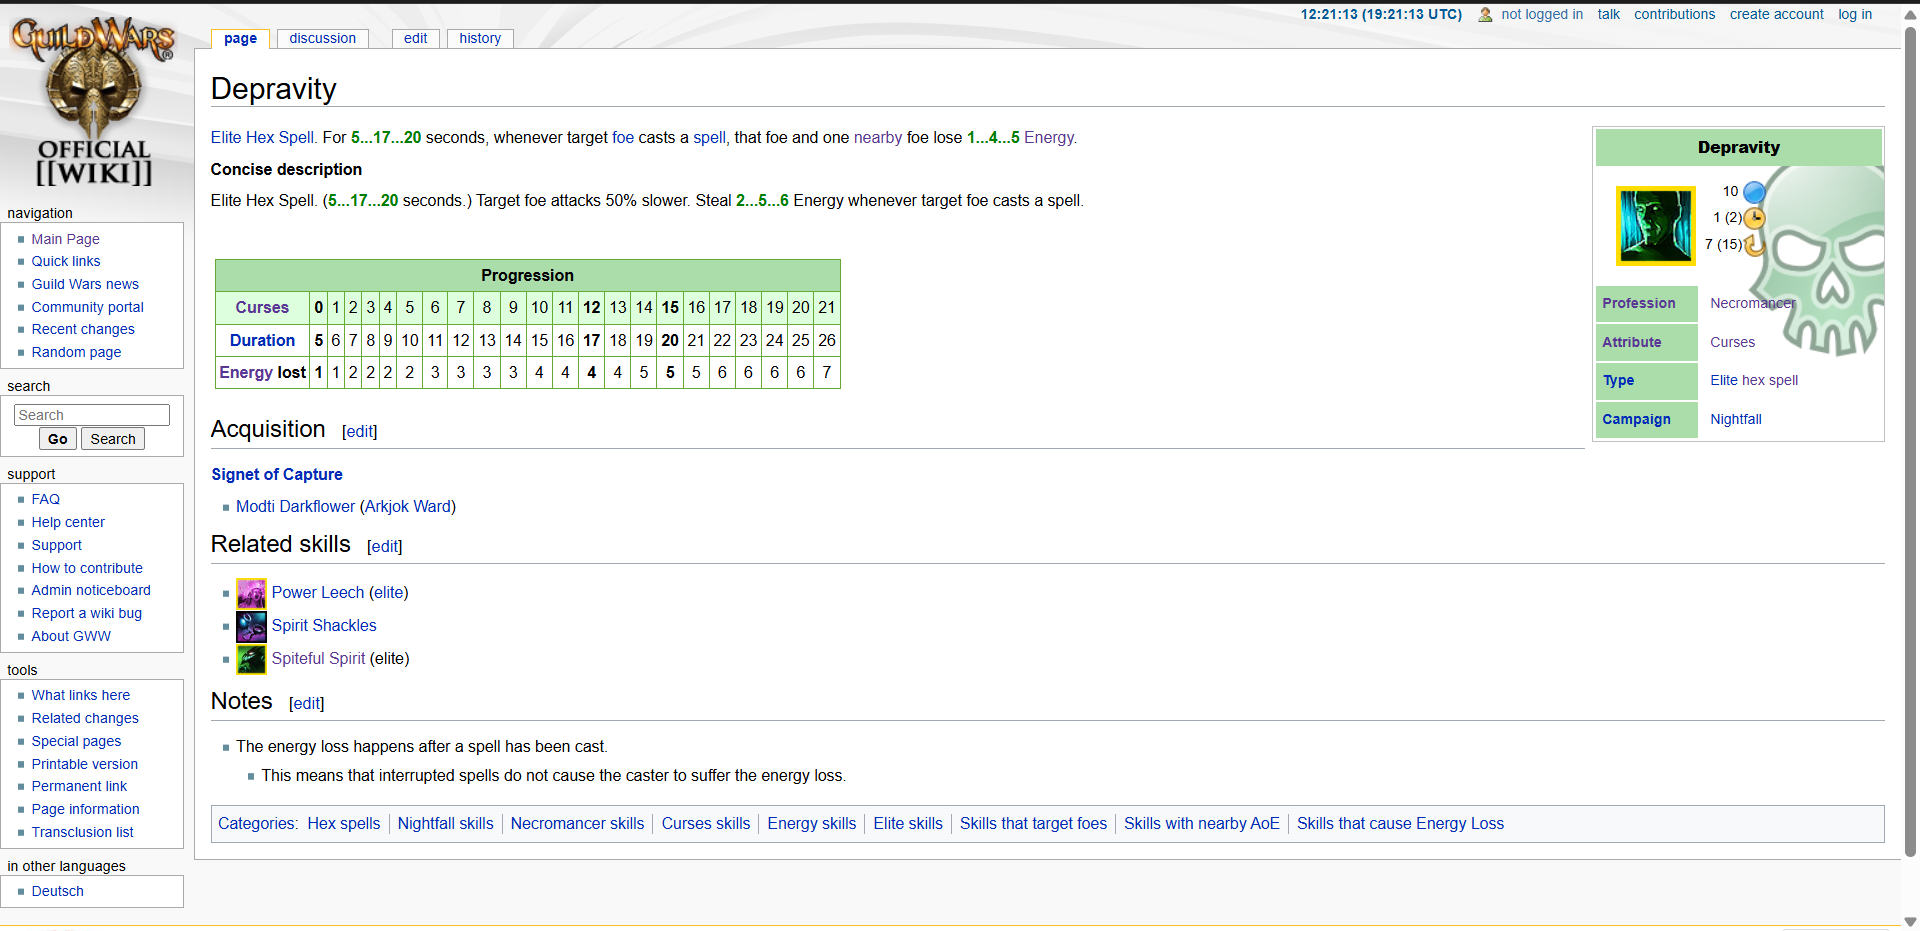Open Community portal link

click(87, 308)
